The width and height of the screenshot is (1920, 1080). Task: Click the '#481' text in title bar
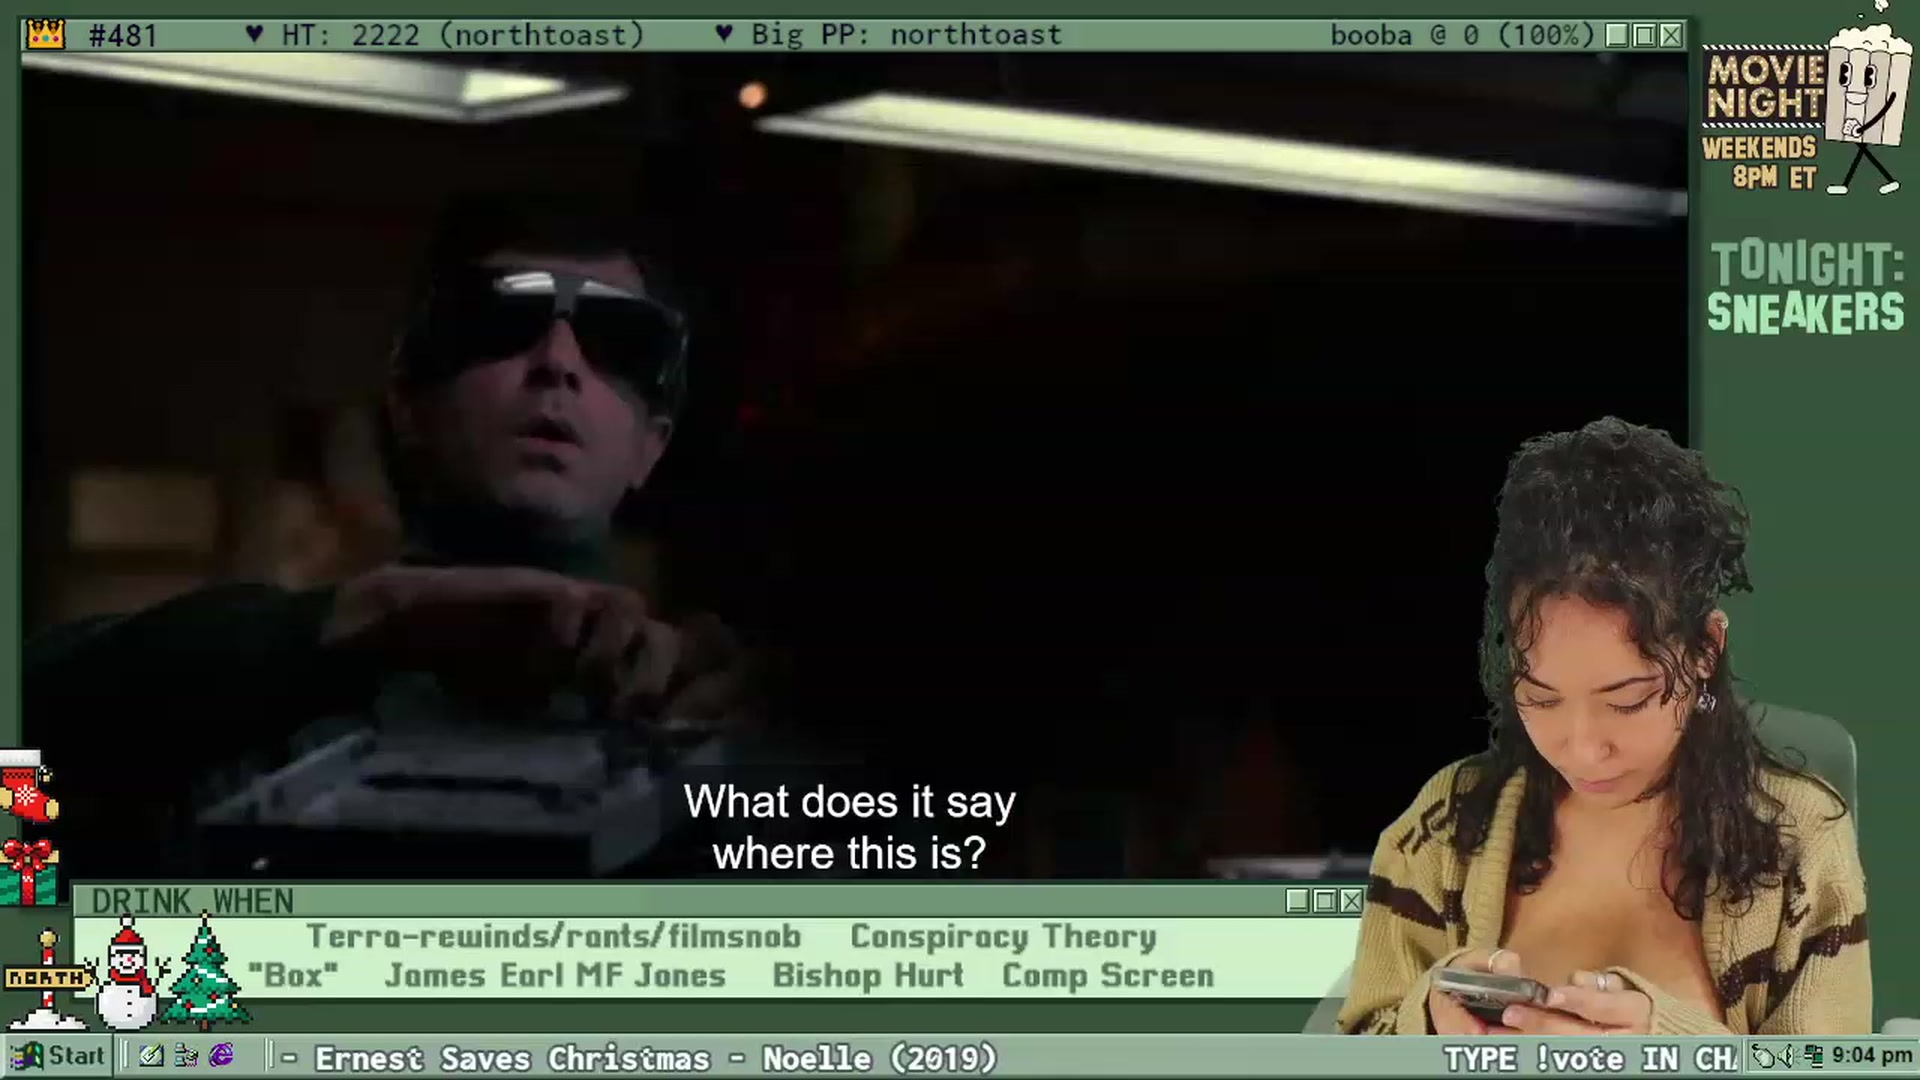[x=123, y=36]
